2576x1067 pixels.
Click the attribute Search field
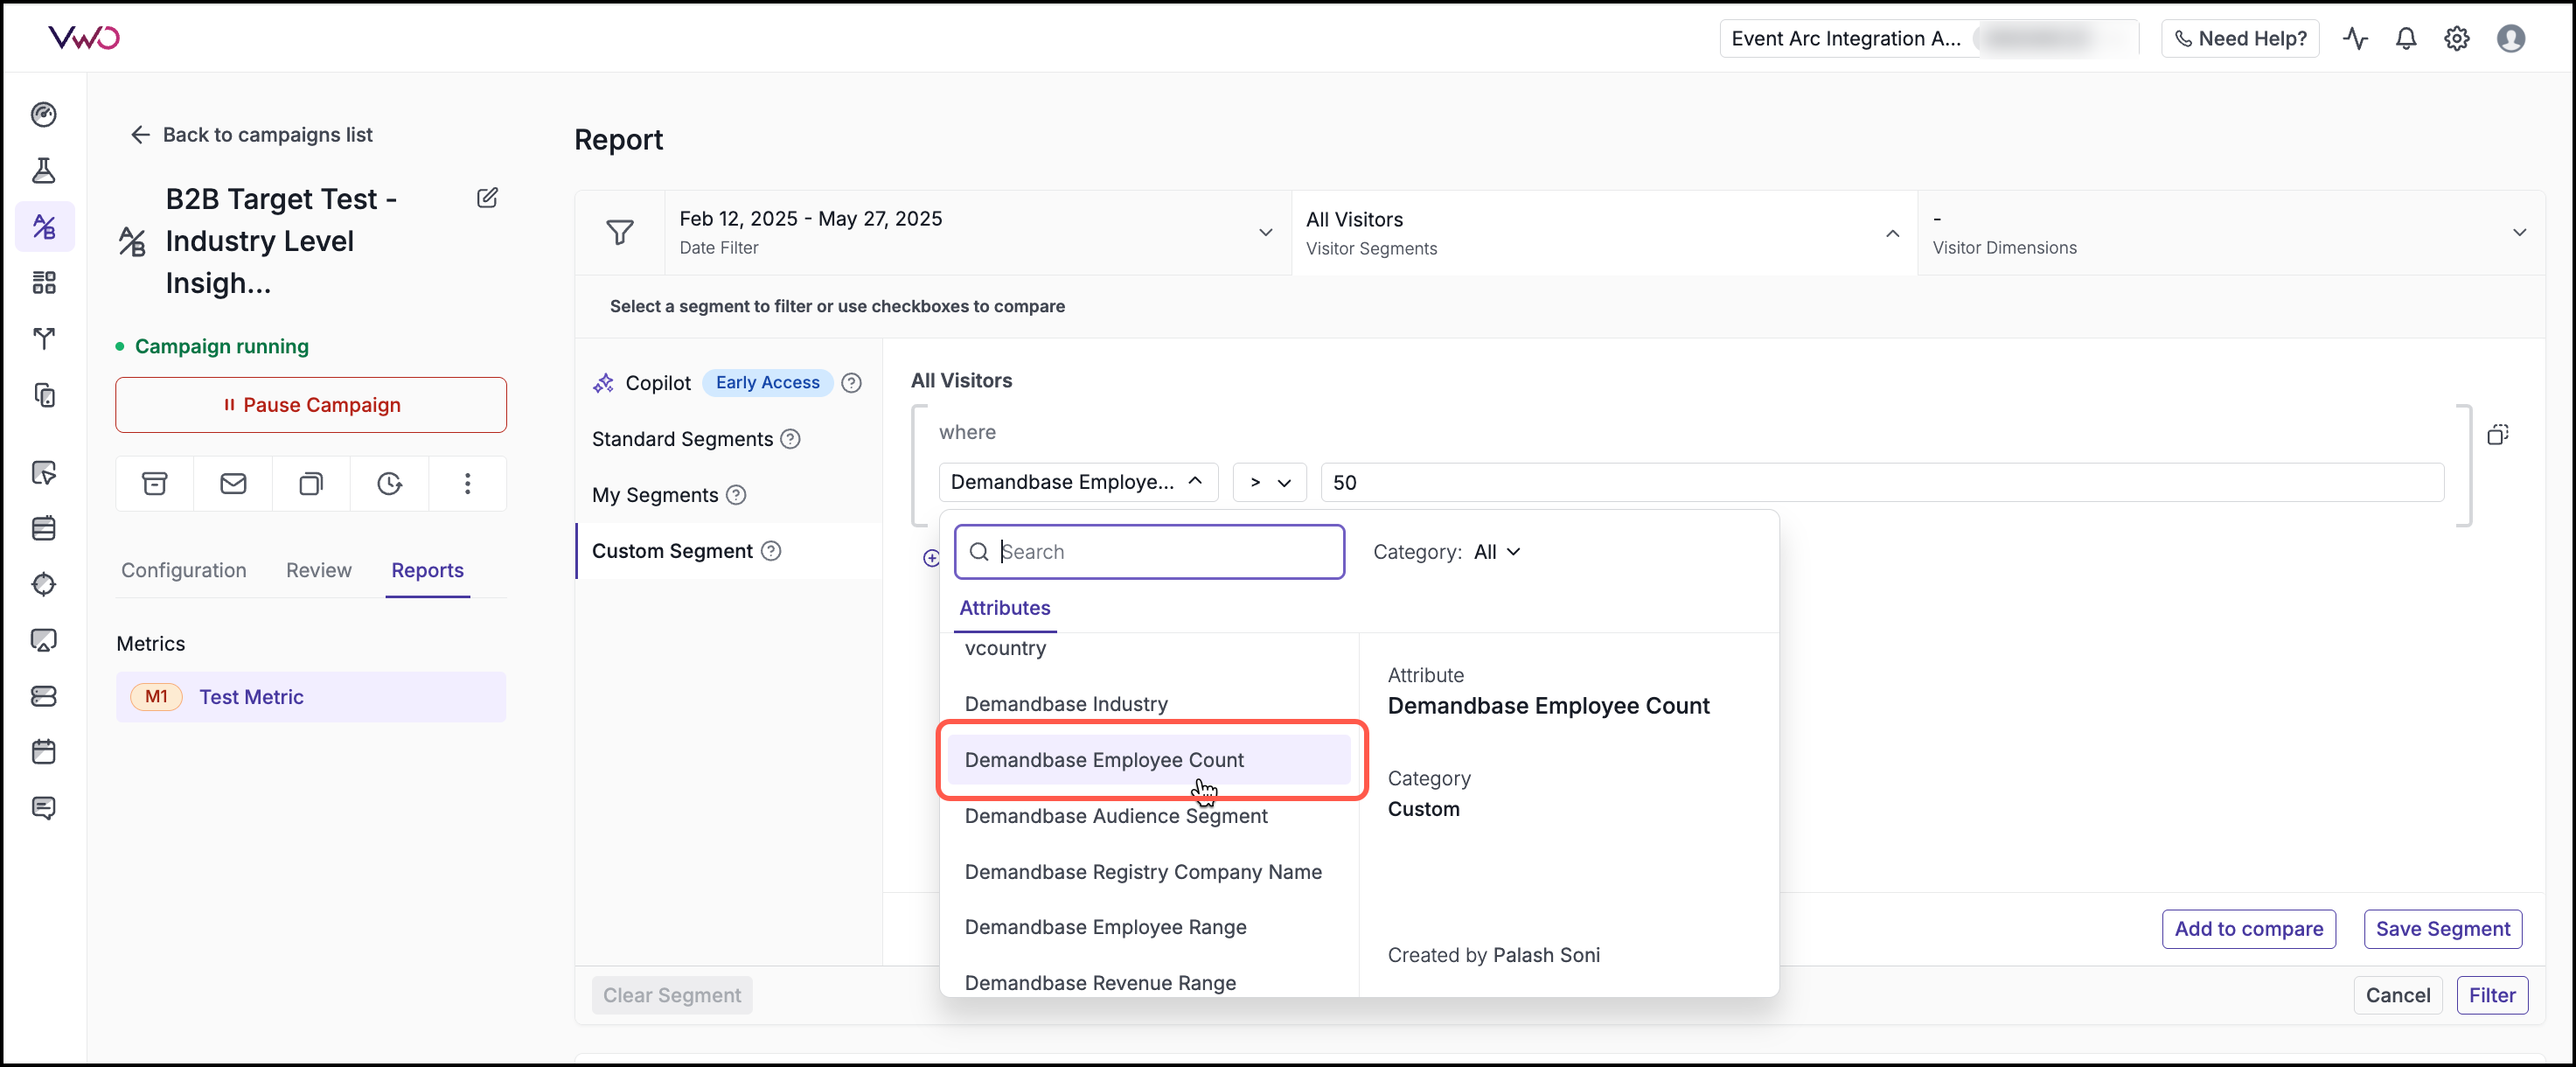tap(1148, 552)
